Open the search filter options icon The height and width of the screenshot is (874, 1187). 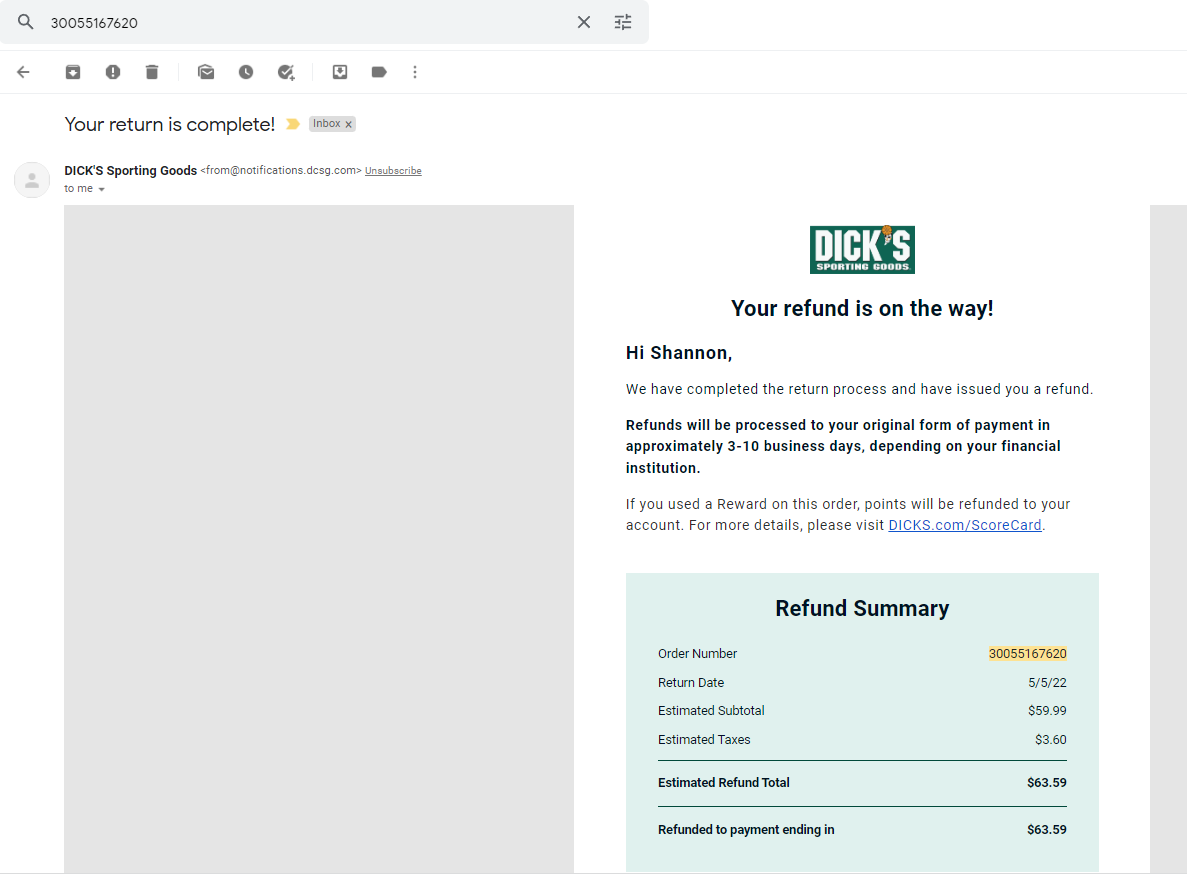click(x=623, y=22)
